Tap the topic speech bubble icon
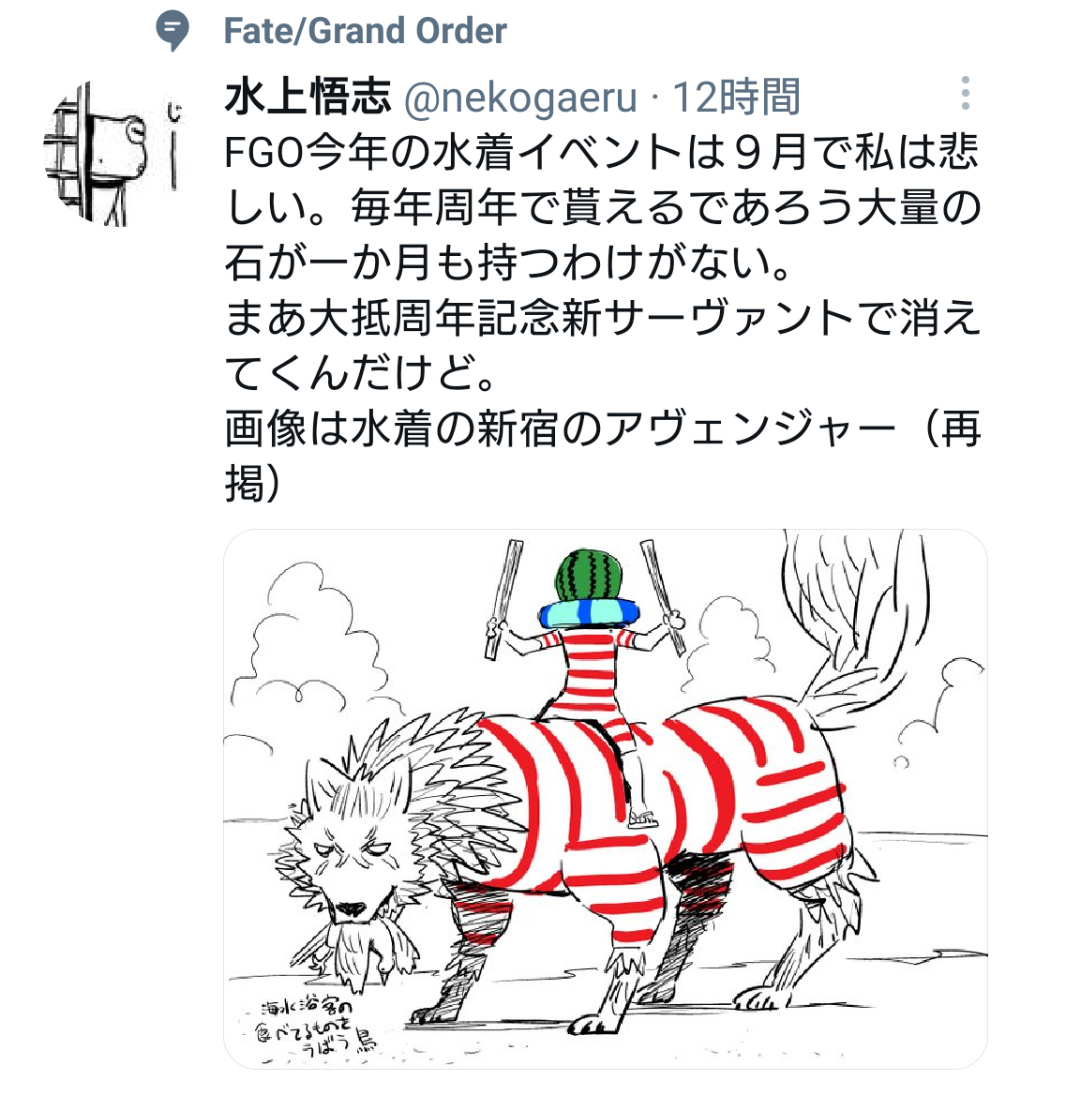The image size is (1080, 1094). click(x=172, y=30)
